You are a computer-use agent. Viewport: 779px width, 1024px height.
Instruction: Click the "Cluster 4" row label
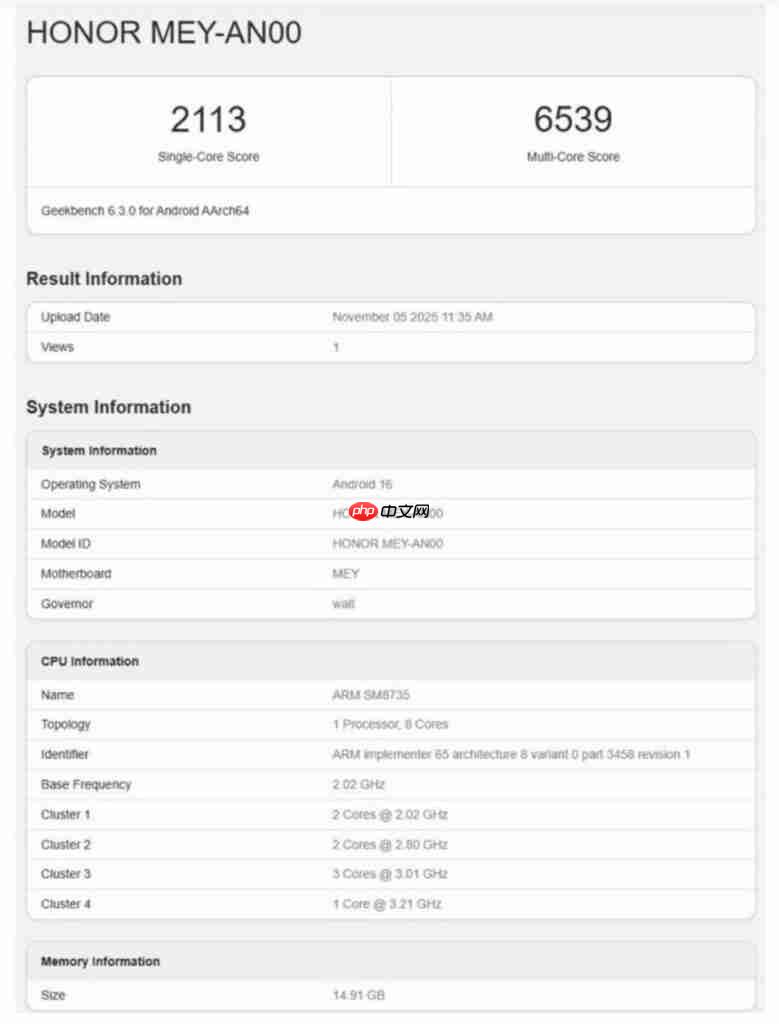(x=66, y=904)
